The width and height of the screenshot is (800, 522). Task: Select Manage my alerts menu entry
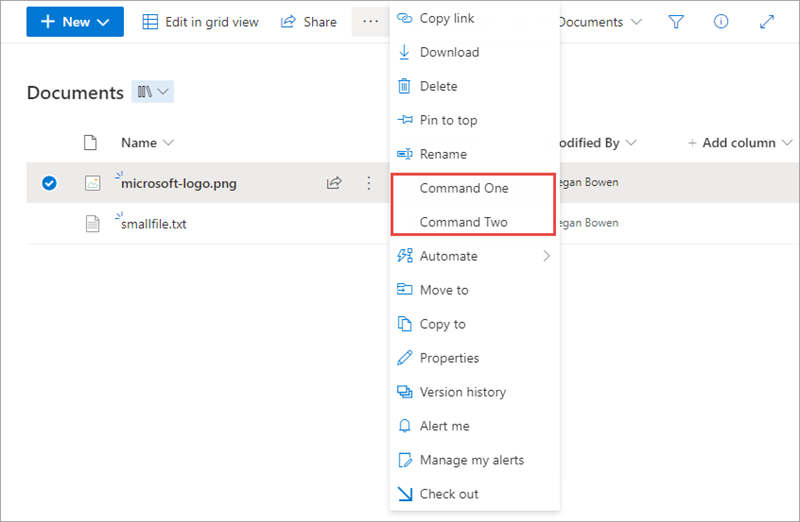474,460
